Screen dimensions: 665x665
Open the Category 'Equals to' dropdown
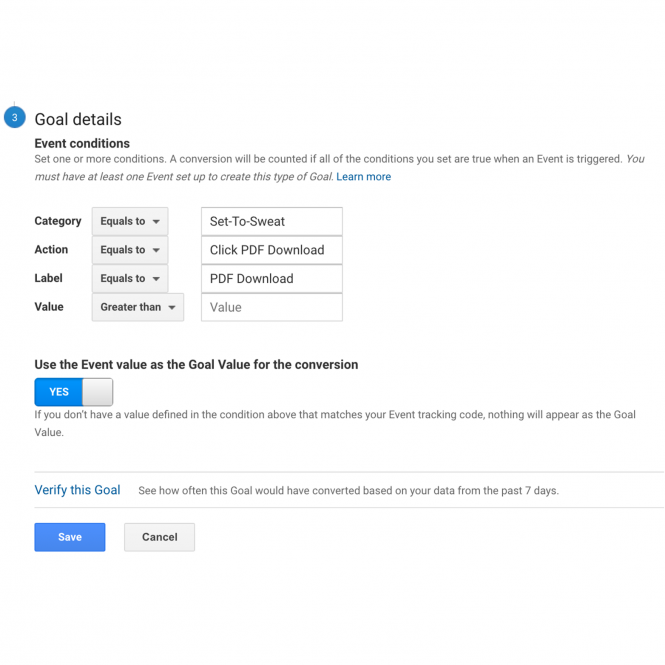(x=130, y=221)
